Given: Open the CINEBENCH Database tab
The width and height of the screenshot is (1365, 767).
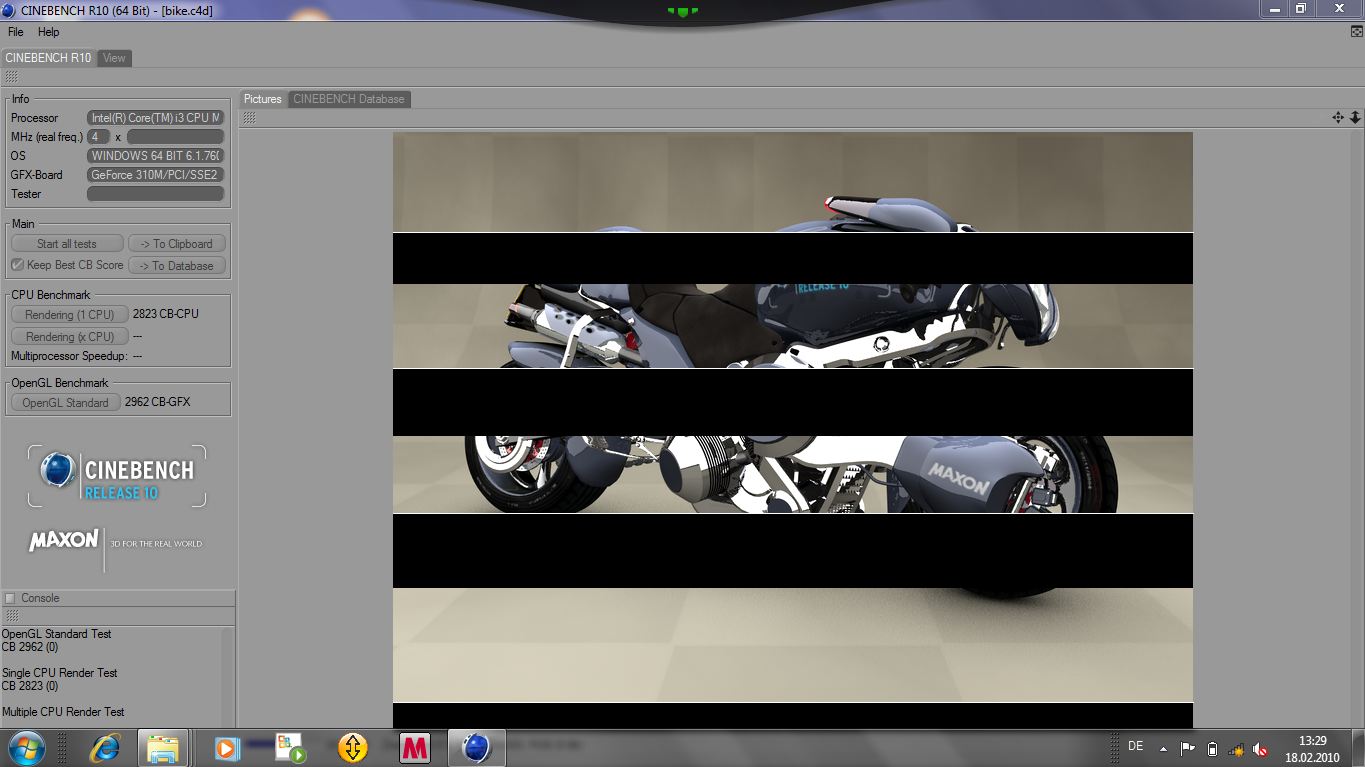Looking at the screenshot, I should coord(349,99).
